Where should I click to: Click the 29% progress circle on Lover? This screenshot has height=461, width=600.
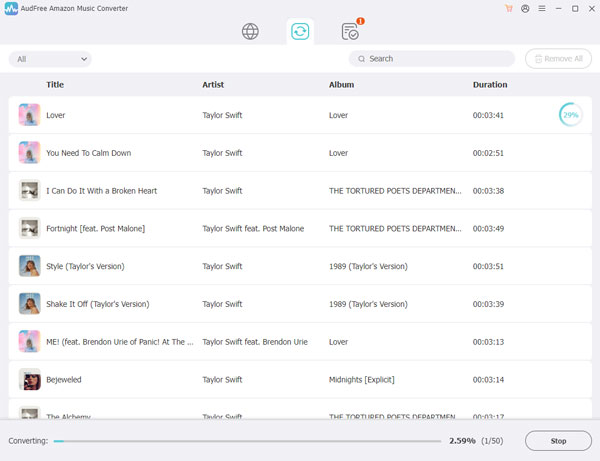570,115
